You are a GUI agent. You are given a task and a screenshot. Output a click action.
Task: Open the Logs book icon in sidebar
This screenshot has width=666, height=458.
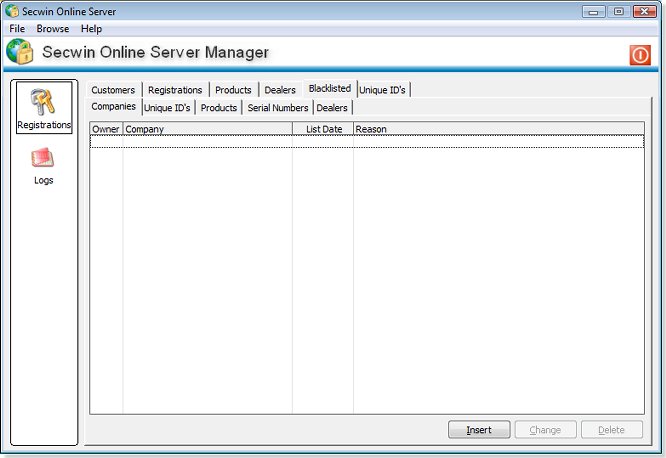43,159
